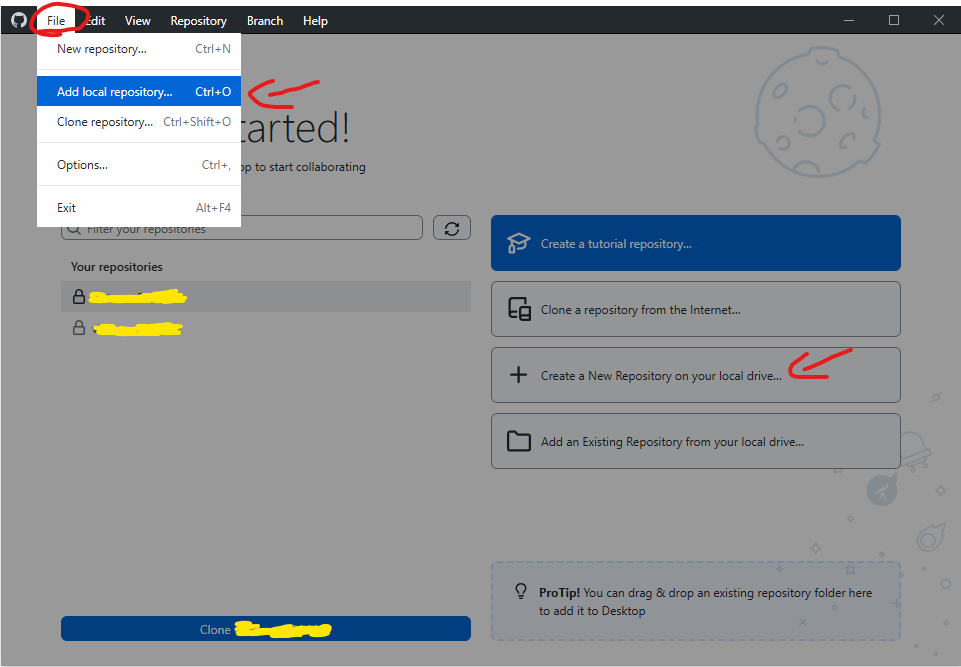The height and width of the screenshot is (667, 961).
Task: Select Exit in the File menu
Action: pos(139,207)
